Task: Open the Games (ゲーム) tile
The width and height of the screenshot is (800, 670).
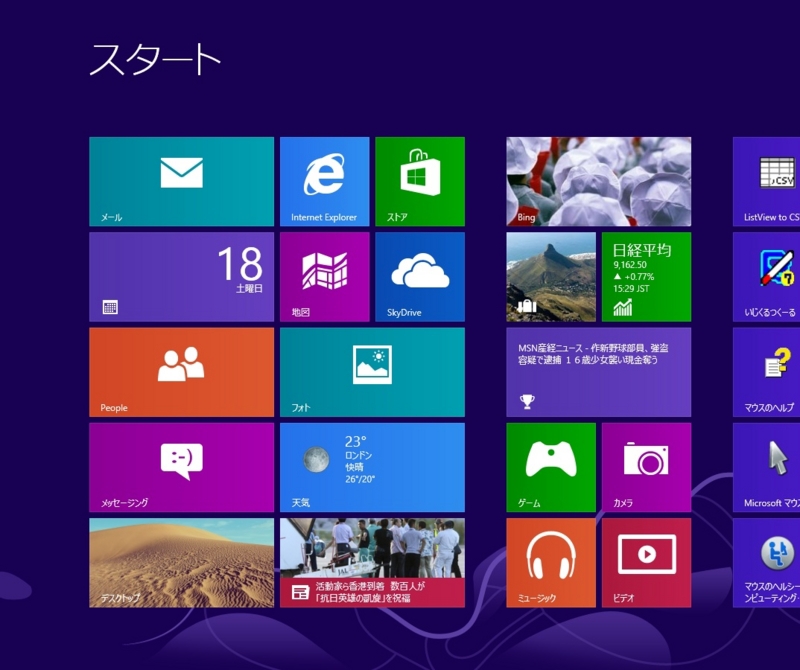Action: [x=551, y=467]
